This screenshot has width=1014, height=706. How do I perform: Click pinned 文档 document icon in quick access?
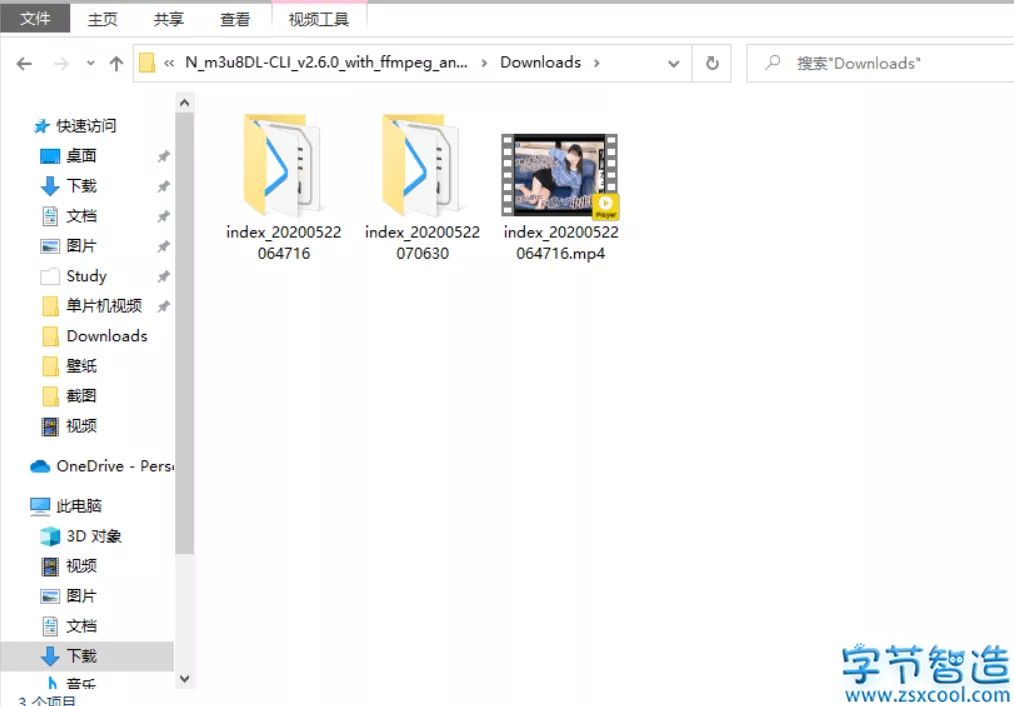(x=50, y=216)
